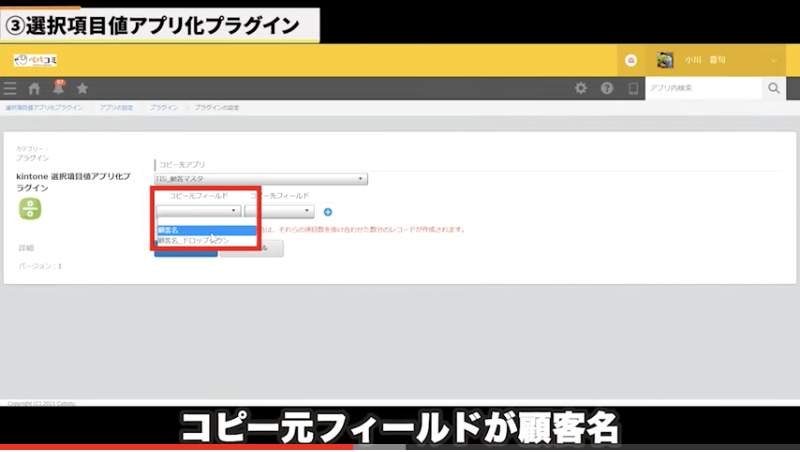This screenshot has width=800, height=452.
Task: Click the green plugin icon
Action: coord(31,209)
